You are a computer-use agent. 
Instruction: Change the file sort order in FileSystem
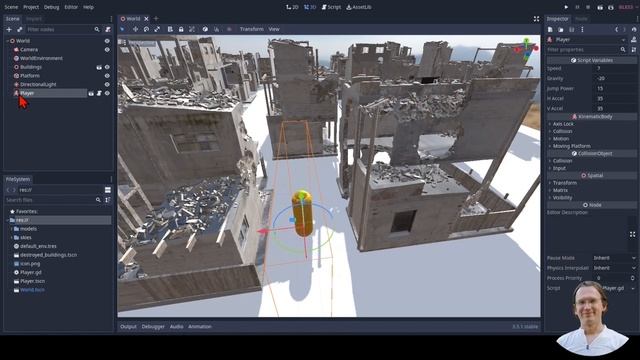tap(108, 200)
